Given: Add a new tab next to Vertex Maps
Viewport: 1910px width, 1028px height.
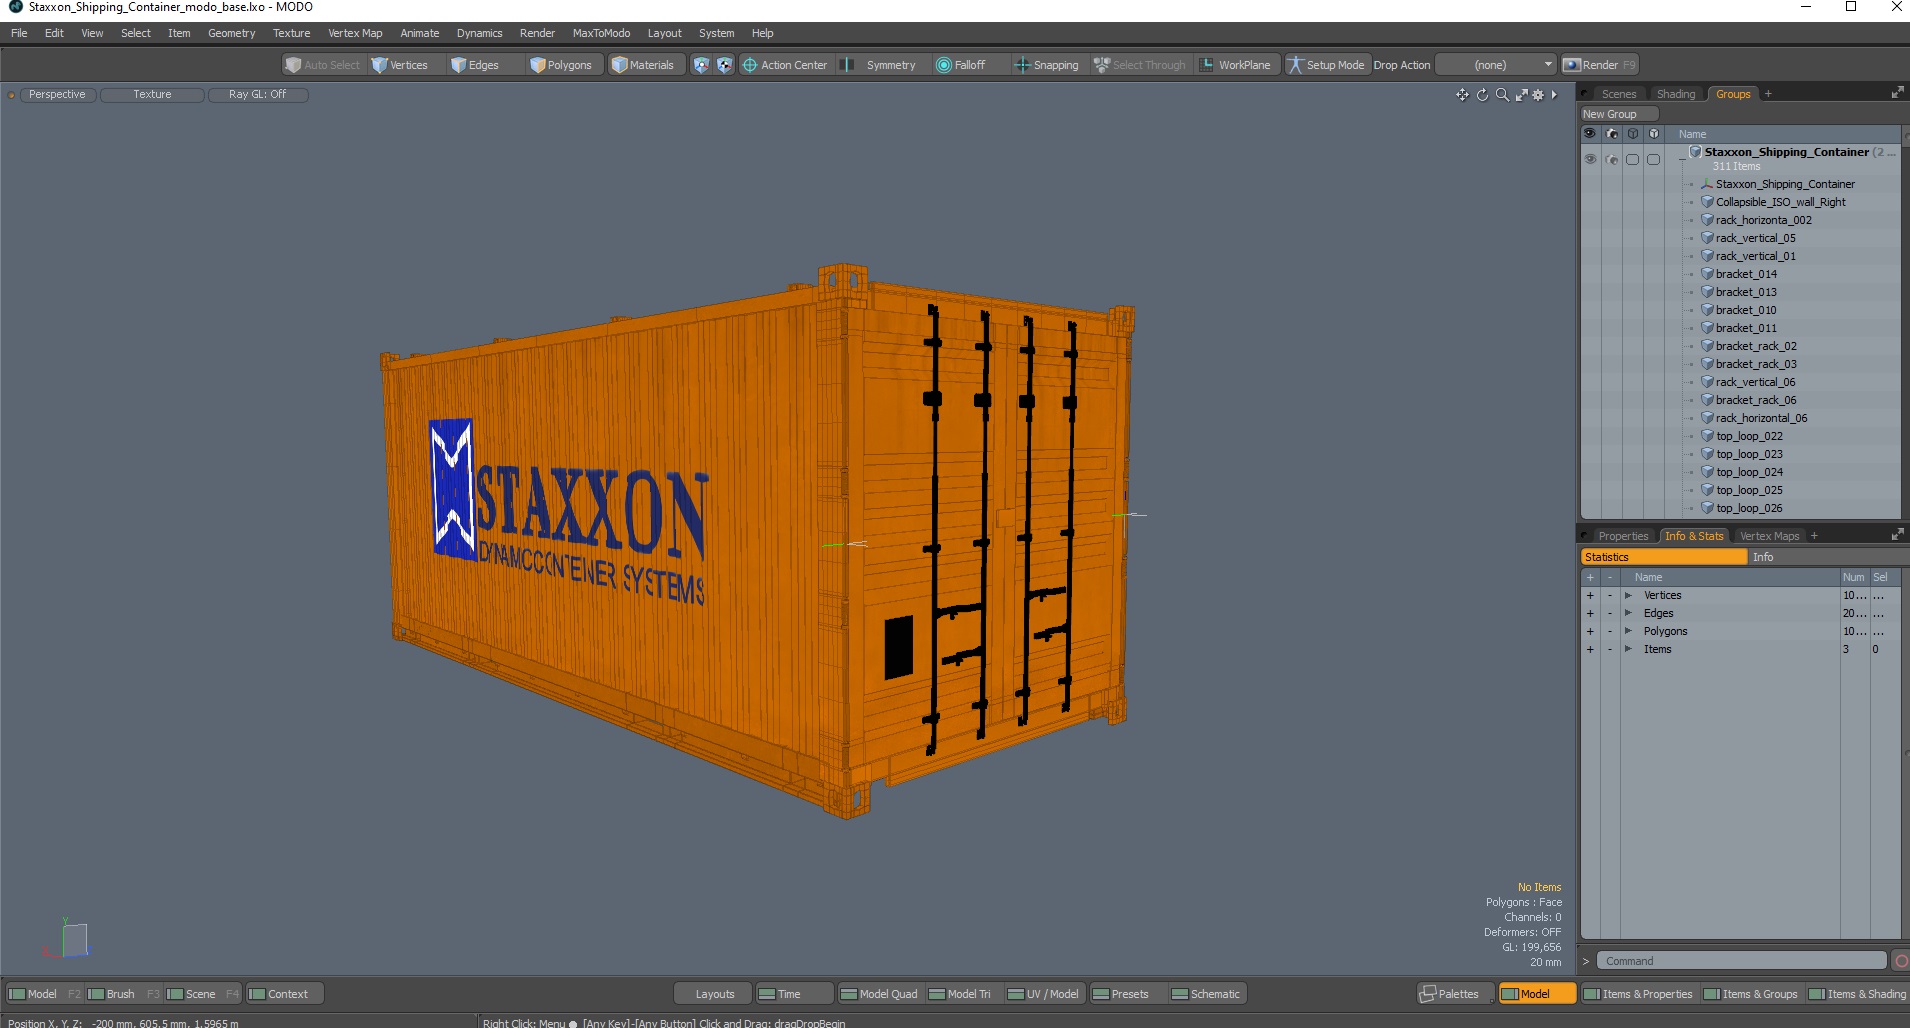Looking at the screenshot, I should [1814, 536].
